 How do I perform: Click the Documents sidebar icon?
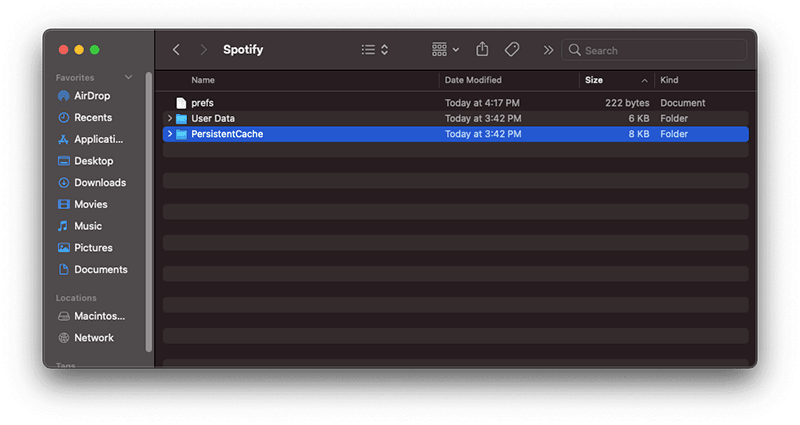63,269
